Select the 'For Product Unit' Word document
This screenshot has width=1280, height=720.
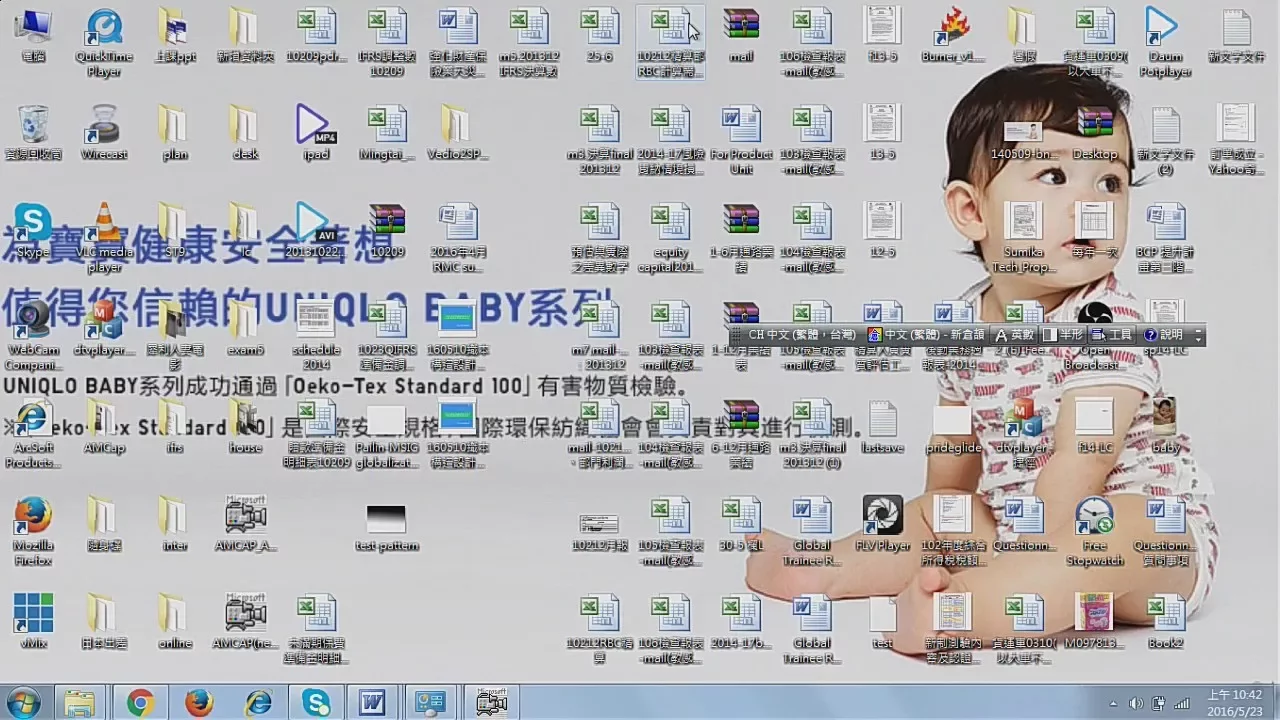point(741,139)
